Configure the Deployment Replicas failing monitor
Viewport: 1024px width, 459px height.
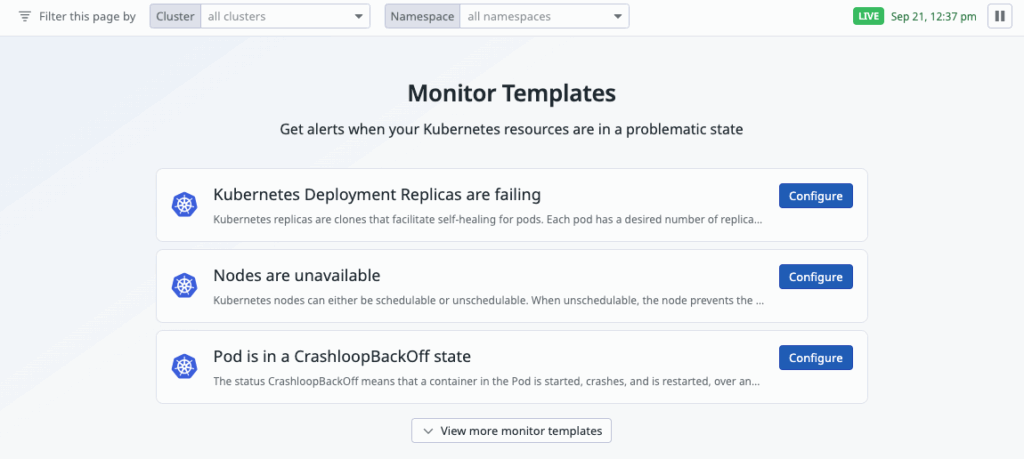tap(815, 195)
